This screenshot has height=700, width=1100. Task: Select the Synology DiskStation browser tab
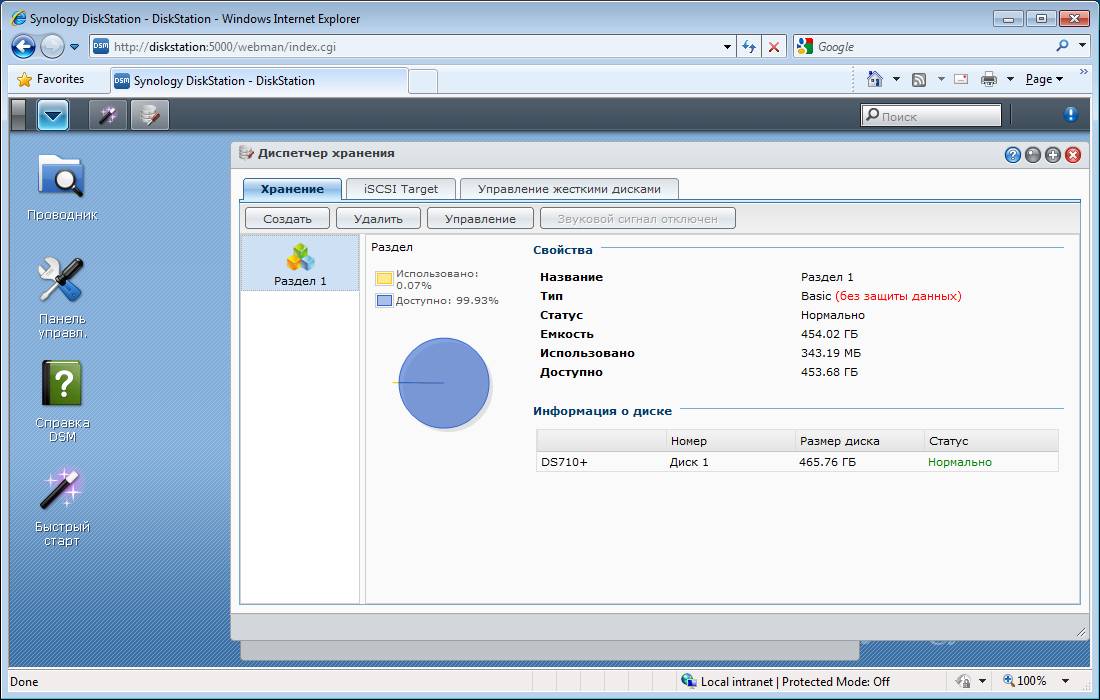tap(259, 81)
